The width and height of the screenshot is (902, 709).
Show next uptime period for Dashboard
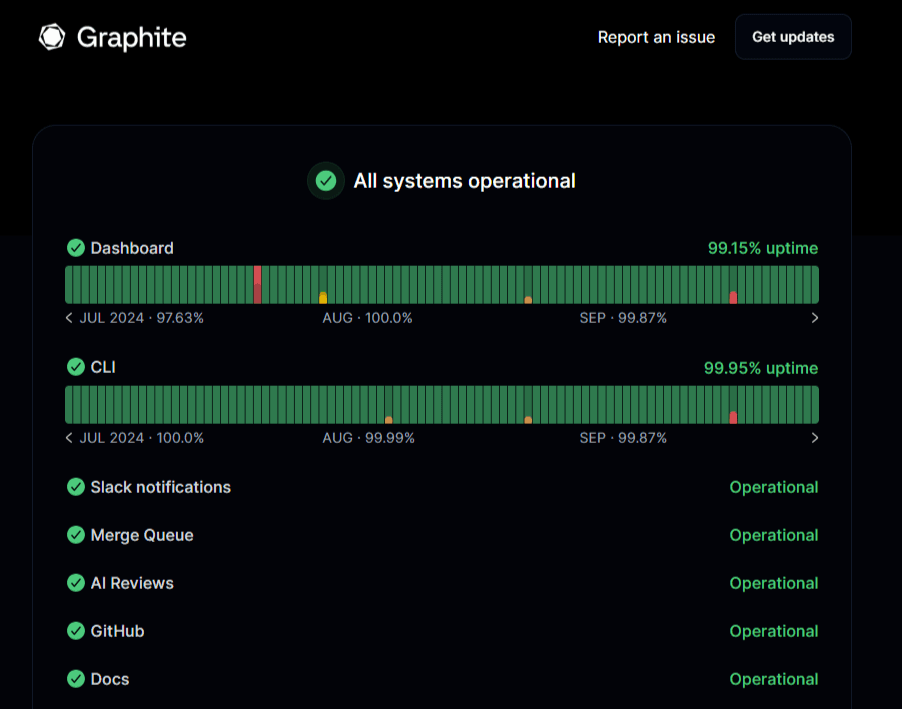coord(815,317)
